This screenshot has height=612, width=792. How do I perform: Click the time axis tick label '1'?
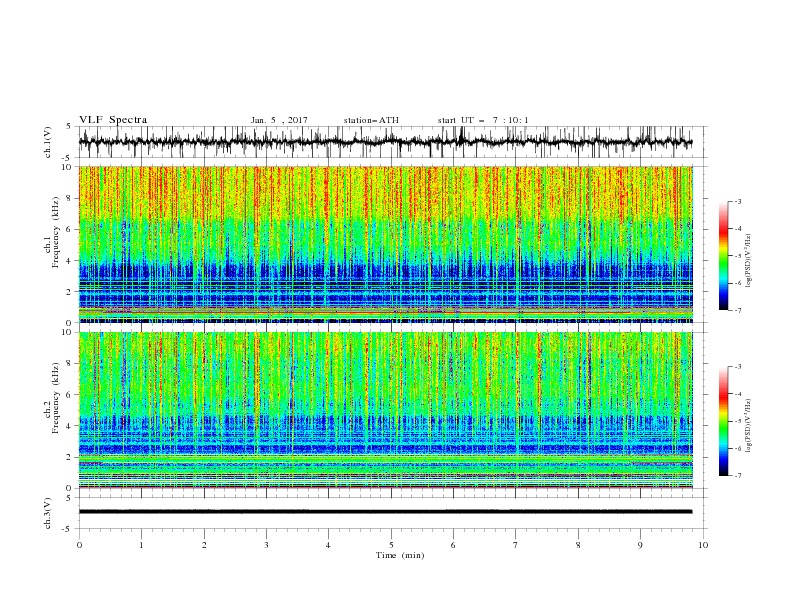click(141, 545)
